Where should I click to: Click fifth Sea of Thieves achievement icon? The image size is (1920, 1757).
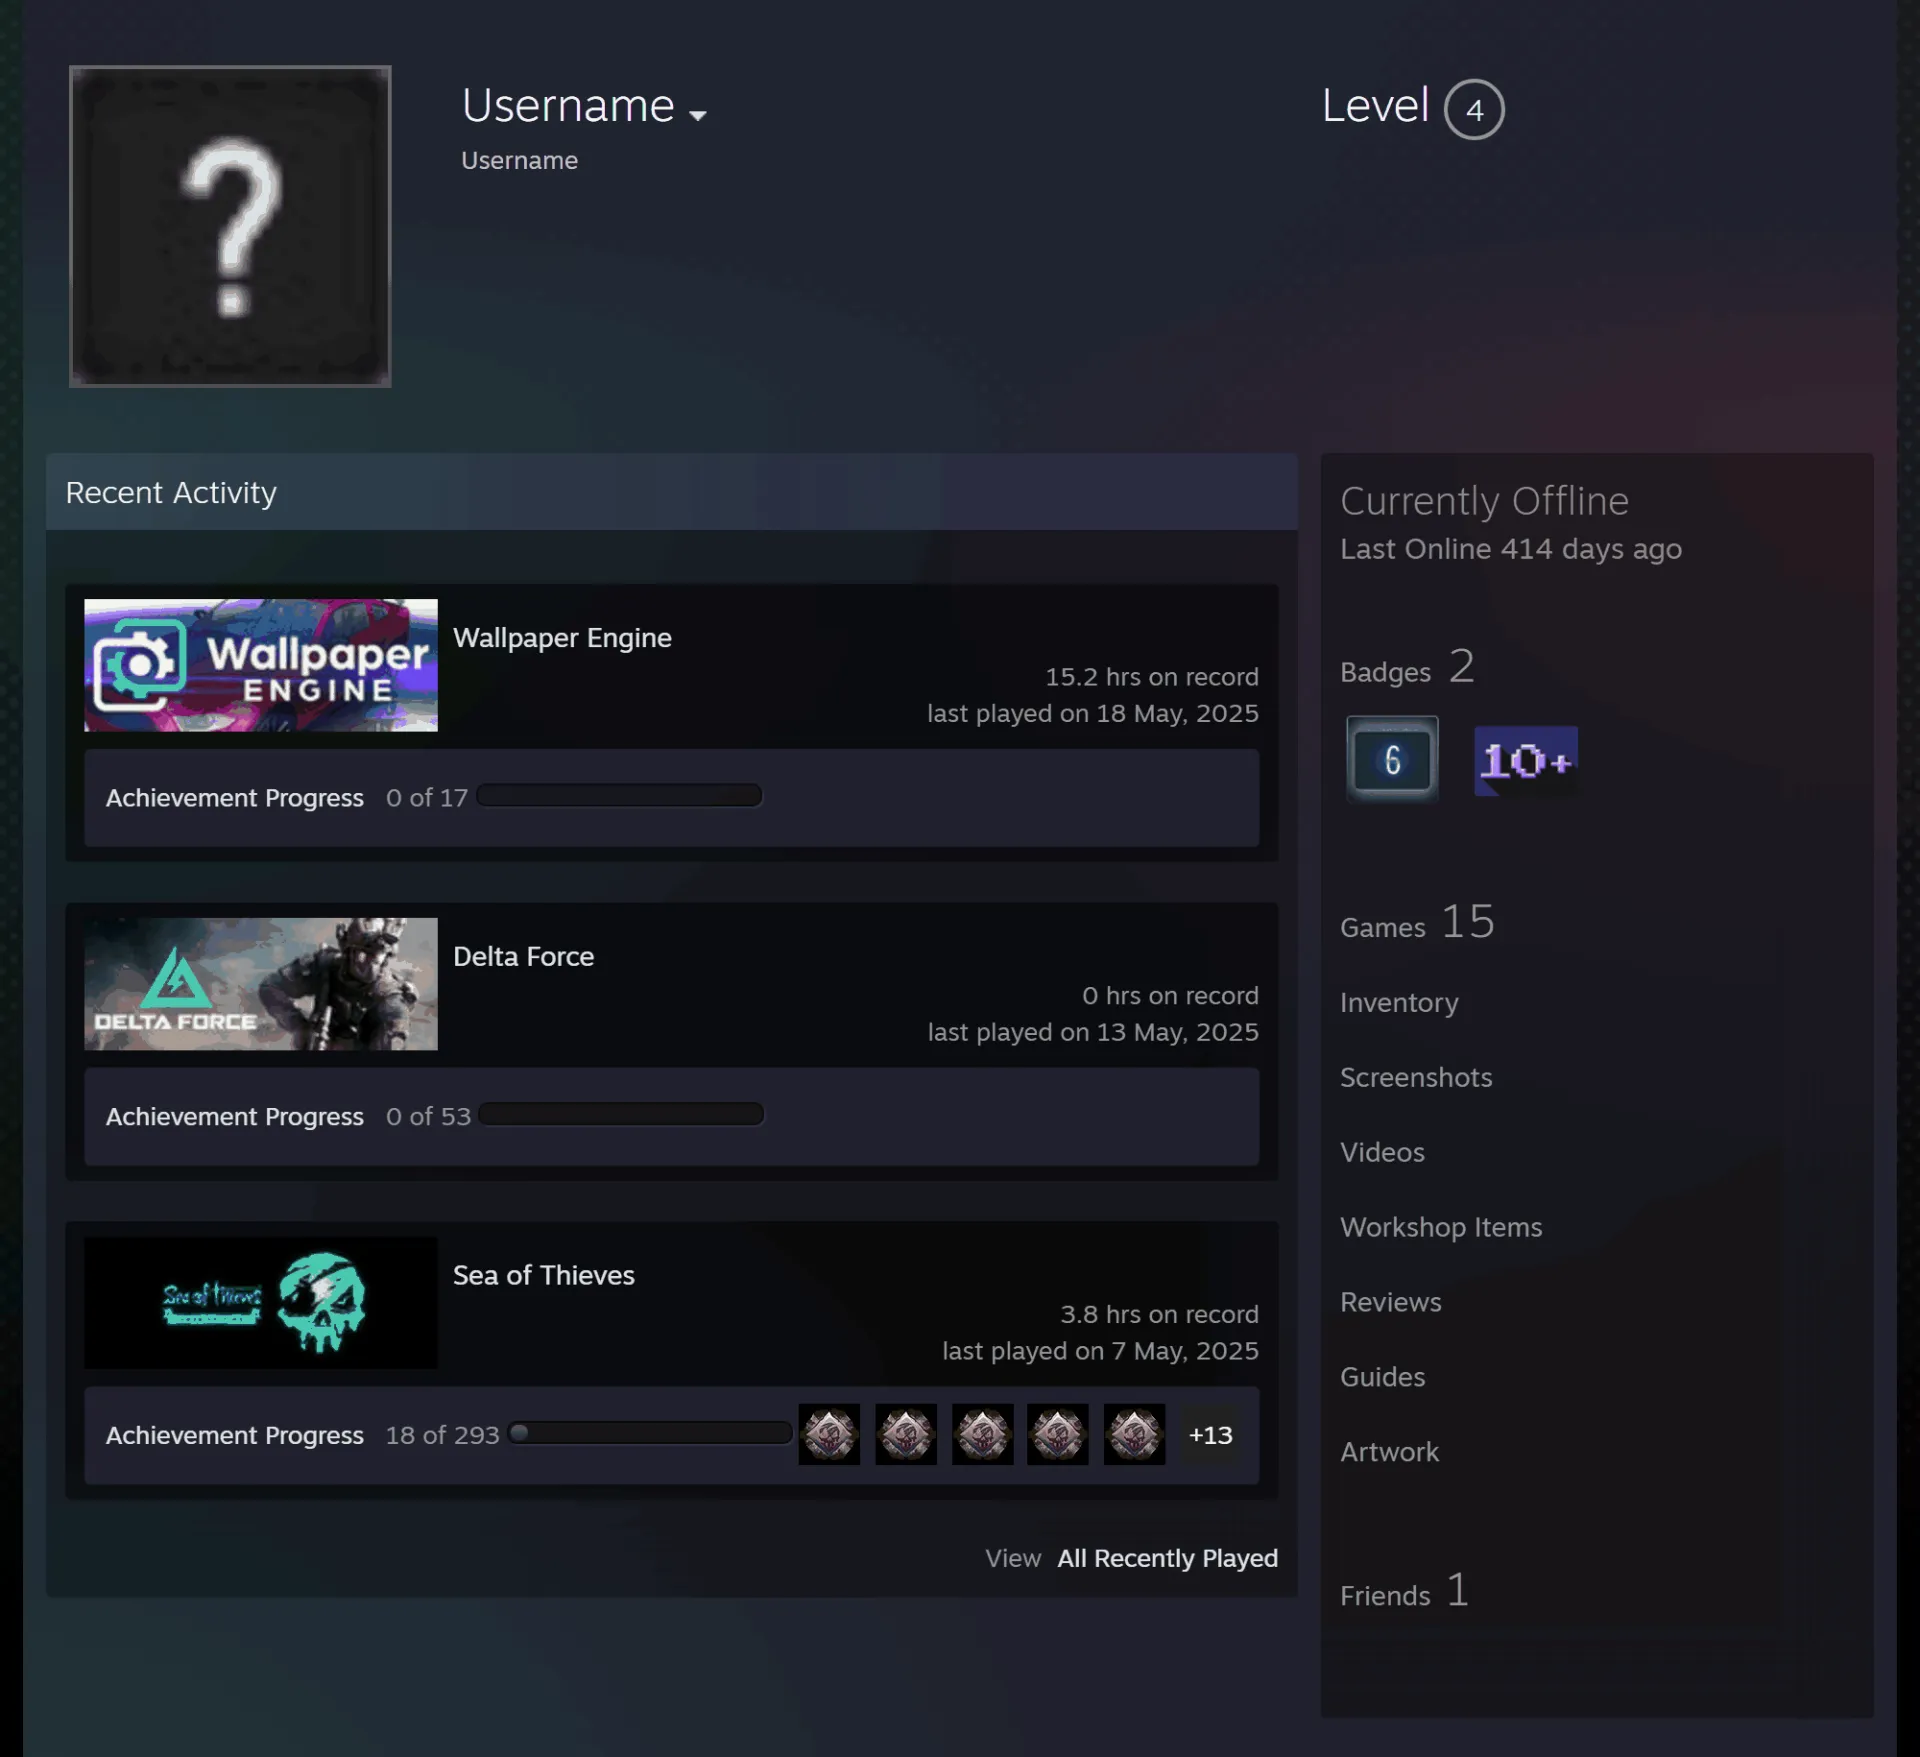point(1134,1435)
